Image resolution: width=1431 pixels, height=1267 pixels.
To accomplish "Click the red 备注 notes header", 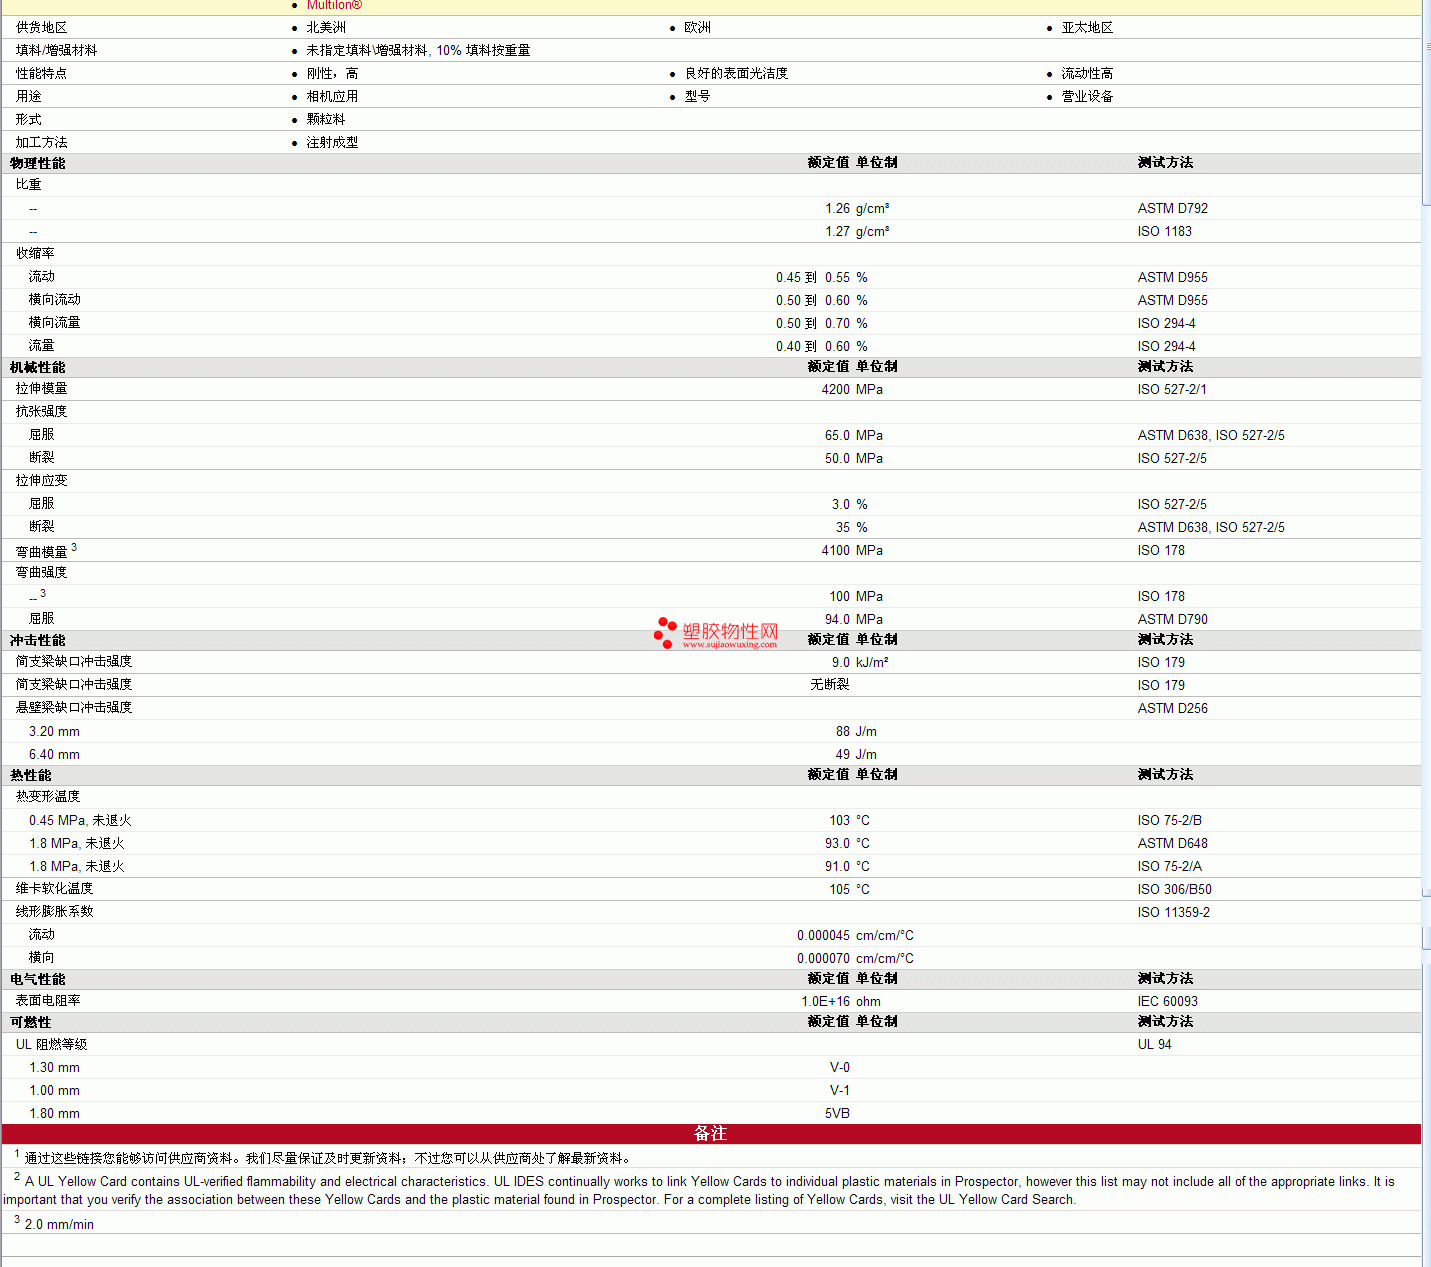I will point(711,1134).
